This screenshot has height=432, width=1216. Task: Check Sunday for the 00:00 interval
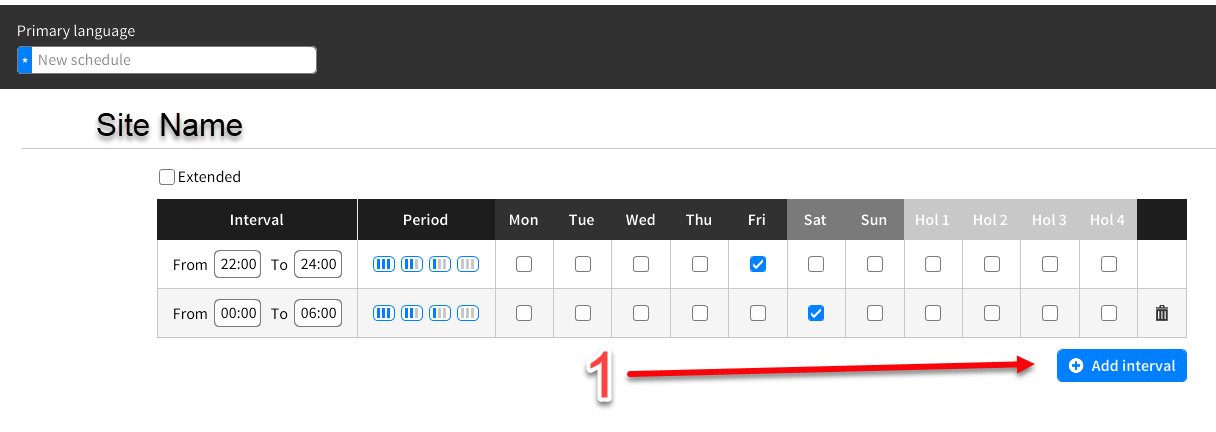[x=875, y=313]
